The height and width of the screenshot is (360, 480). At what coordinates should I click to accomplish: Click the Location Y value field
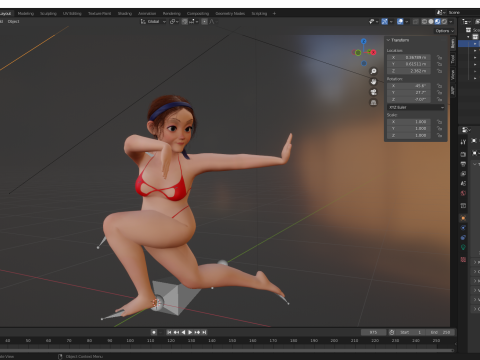pos(409,64)
